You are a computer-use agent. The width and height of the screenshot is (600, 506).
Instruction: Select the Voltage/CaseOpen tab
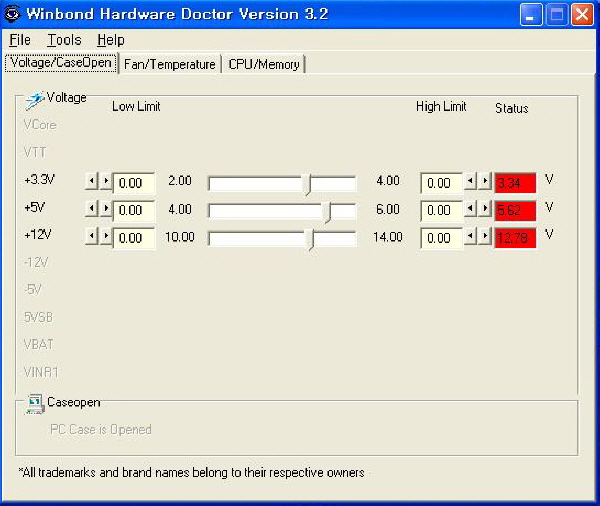(61, 62)
